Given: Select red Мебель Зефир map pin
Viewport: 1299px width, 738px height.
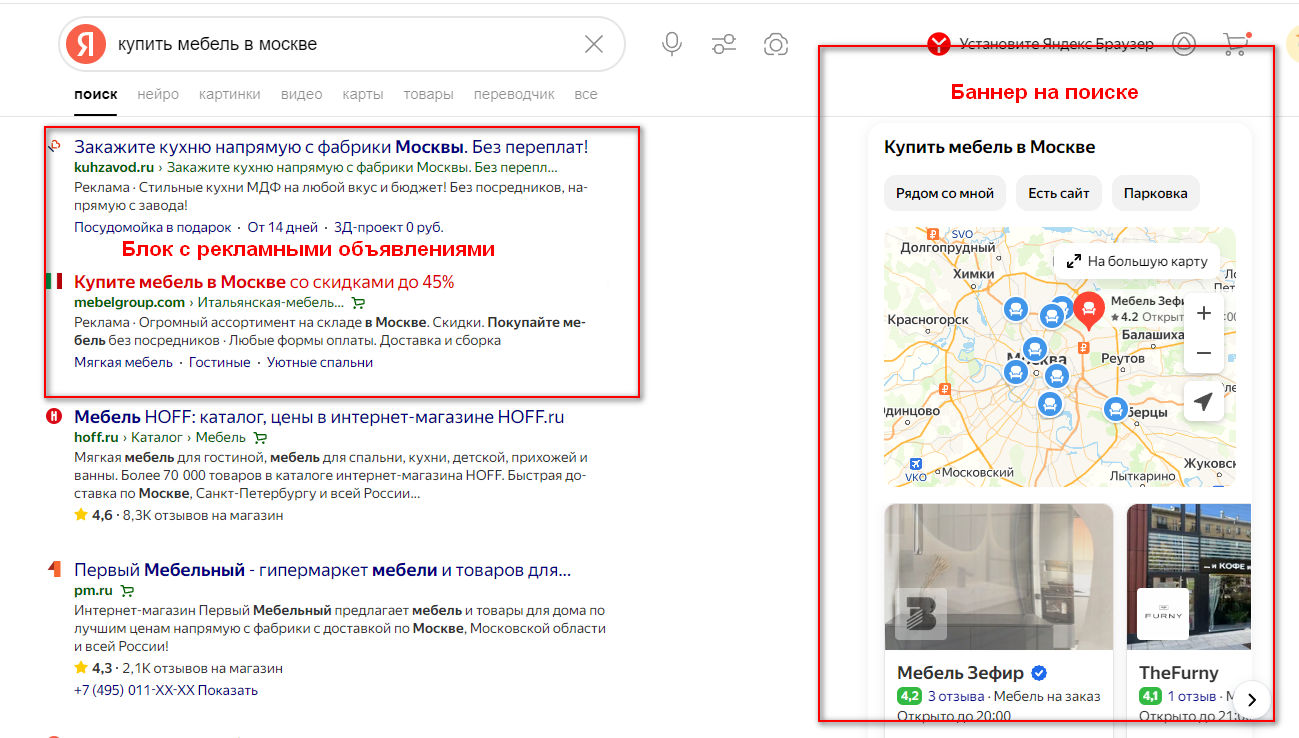Looking at the screenshot, I should point(1089,312).
